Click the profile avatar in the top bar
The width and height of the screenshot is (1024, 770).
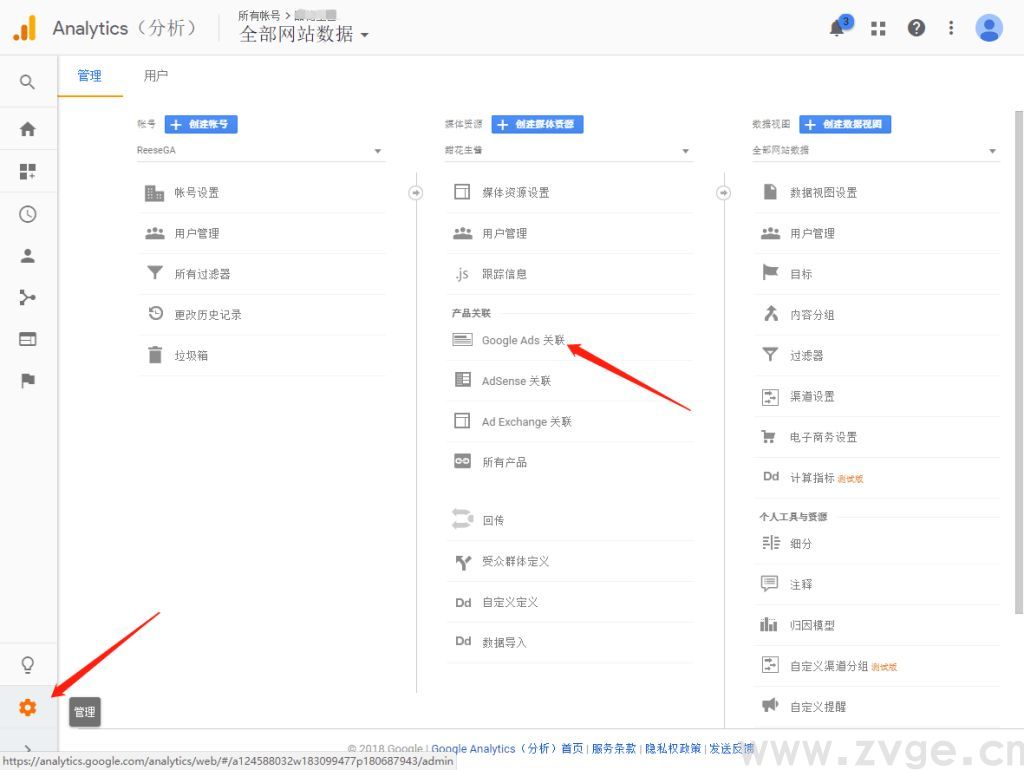988,27
